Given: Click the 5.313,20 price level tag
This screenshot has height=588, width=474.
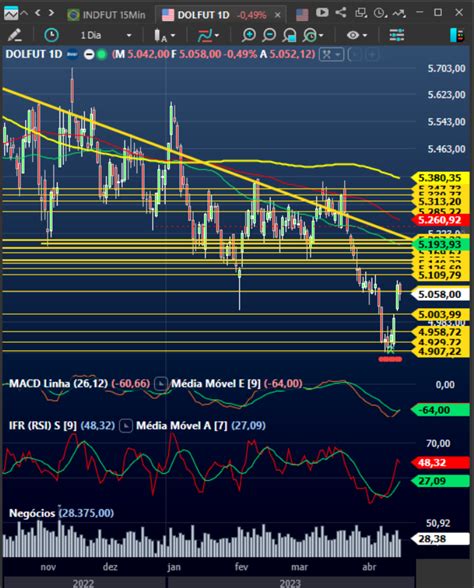Looking at the screenshot, I should (440, 202).
